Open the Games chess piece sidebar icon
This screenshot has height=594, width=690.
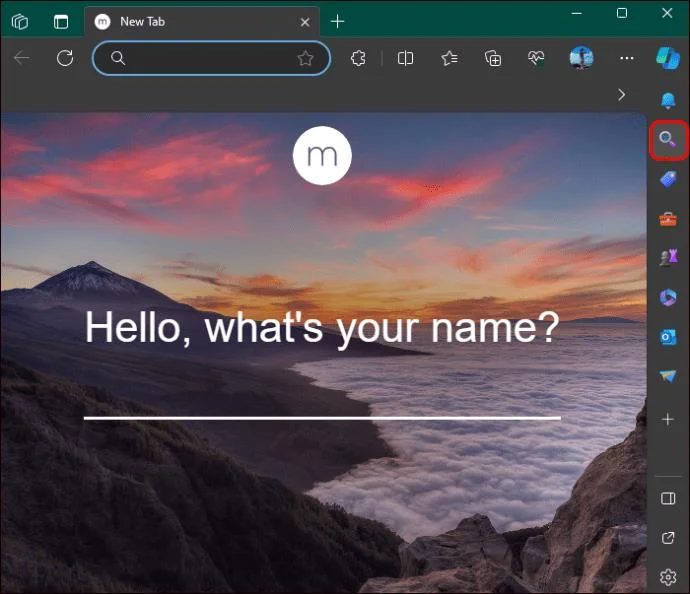[x=667, y=257]
